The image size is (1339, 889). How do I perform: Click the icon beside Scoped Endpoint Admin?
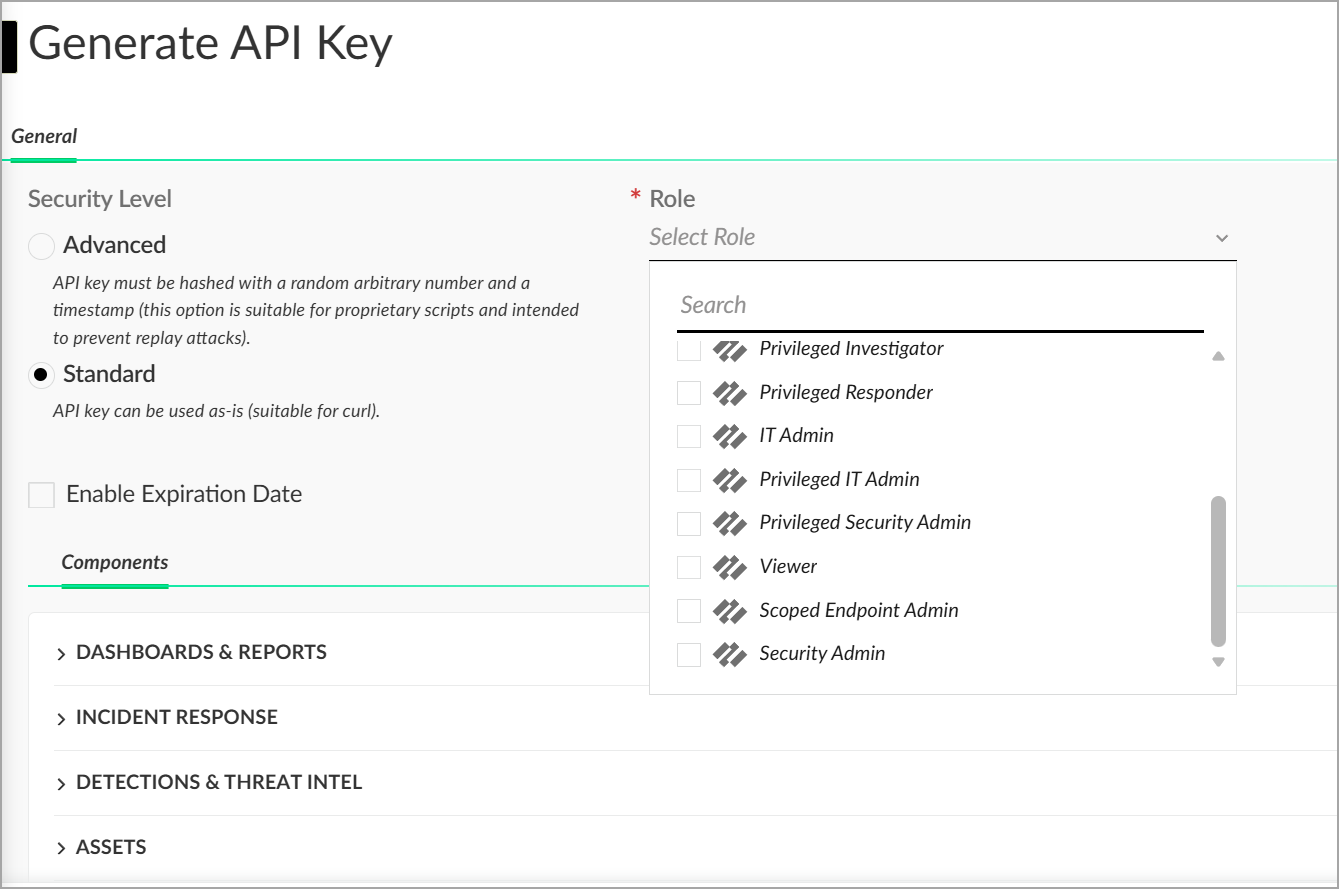tap(730, 611)
